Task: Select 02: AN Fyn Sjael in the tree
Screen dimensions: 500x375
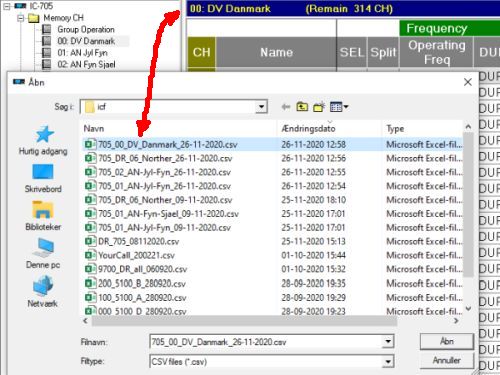Action: pyautogui.click(x=86, y=64)
